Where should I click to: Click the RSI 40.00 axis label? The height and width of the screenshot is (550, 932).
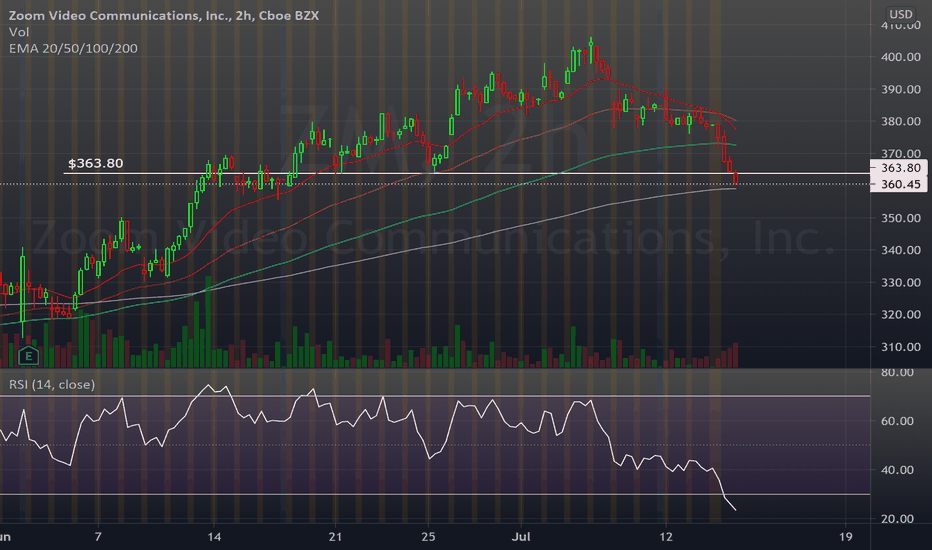(x=897, y=470)
